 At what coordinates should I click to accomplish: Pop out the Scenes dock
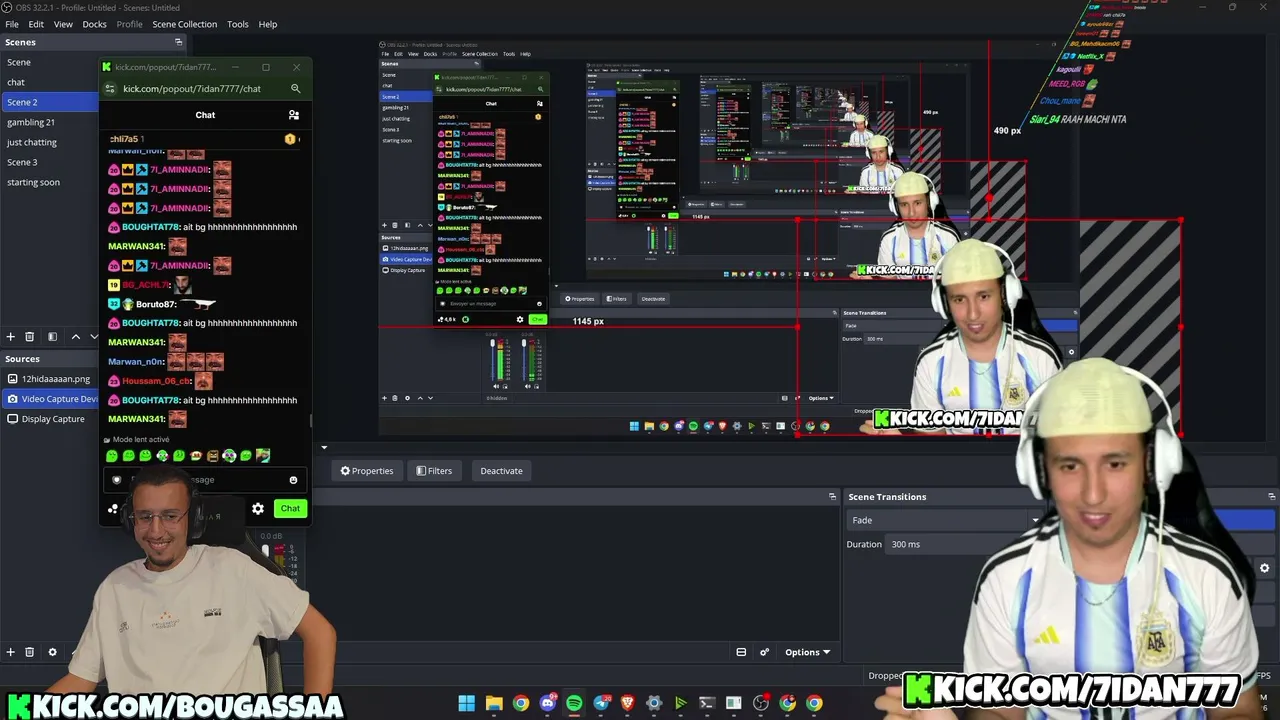click(179, 42)
